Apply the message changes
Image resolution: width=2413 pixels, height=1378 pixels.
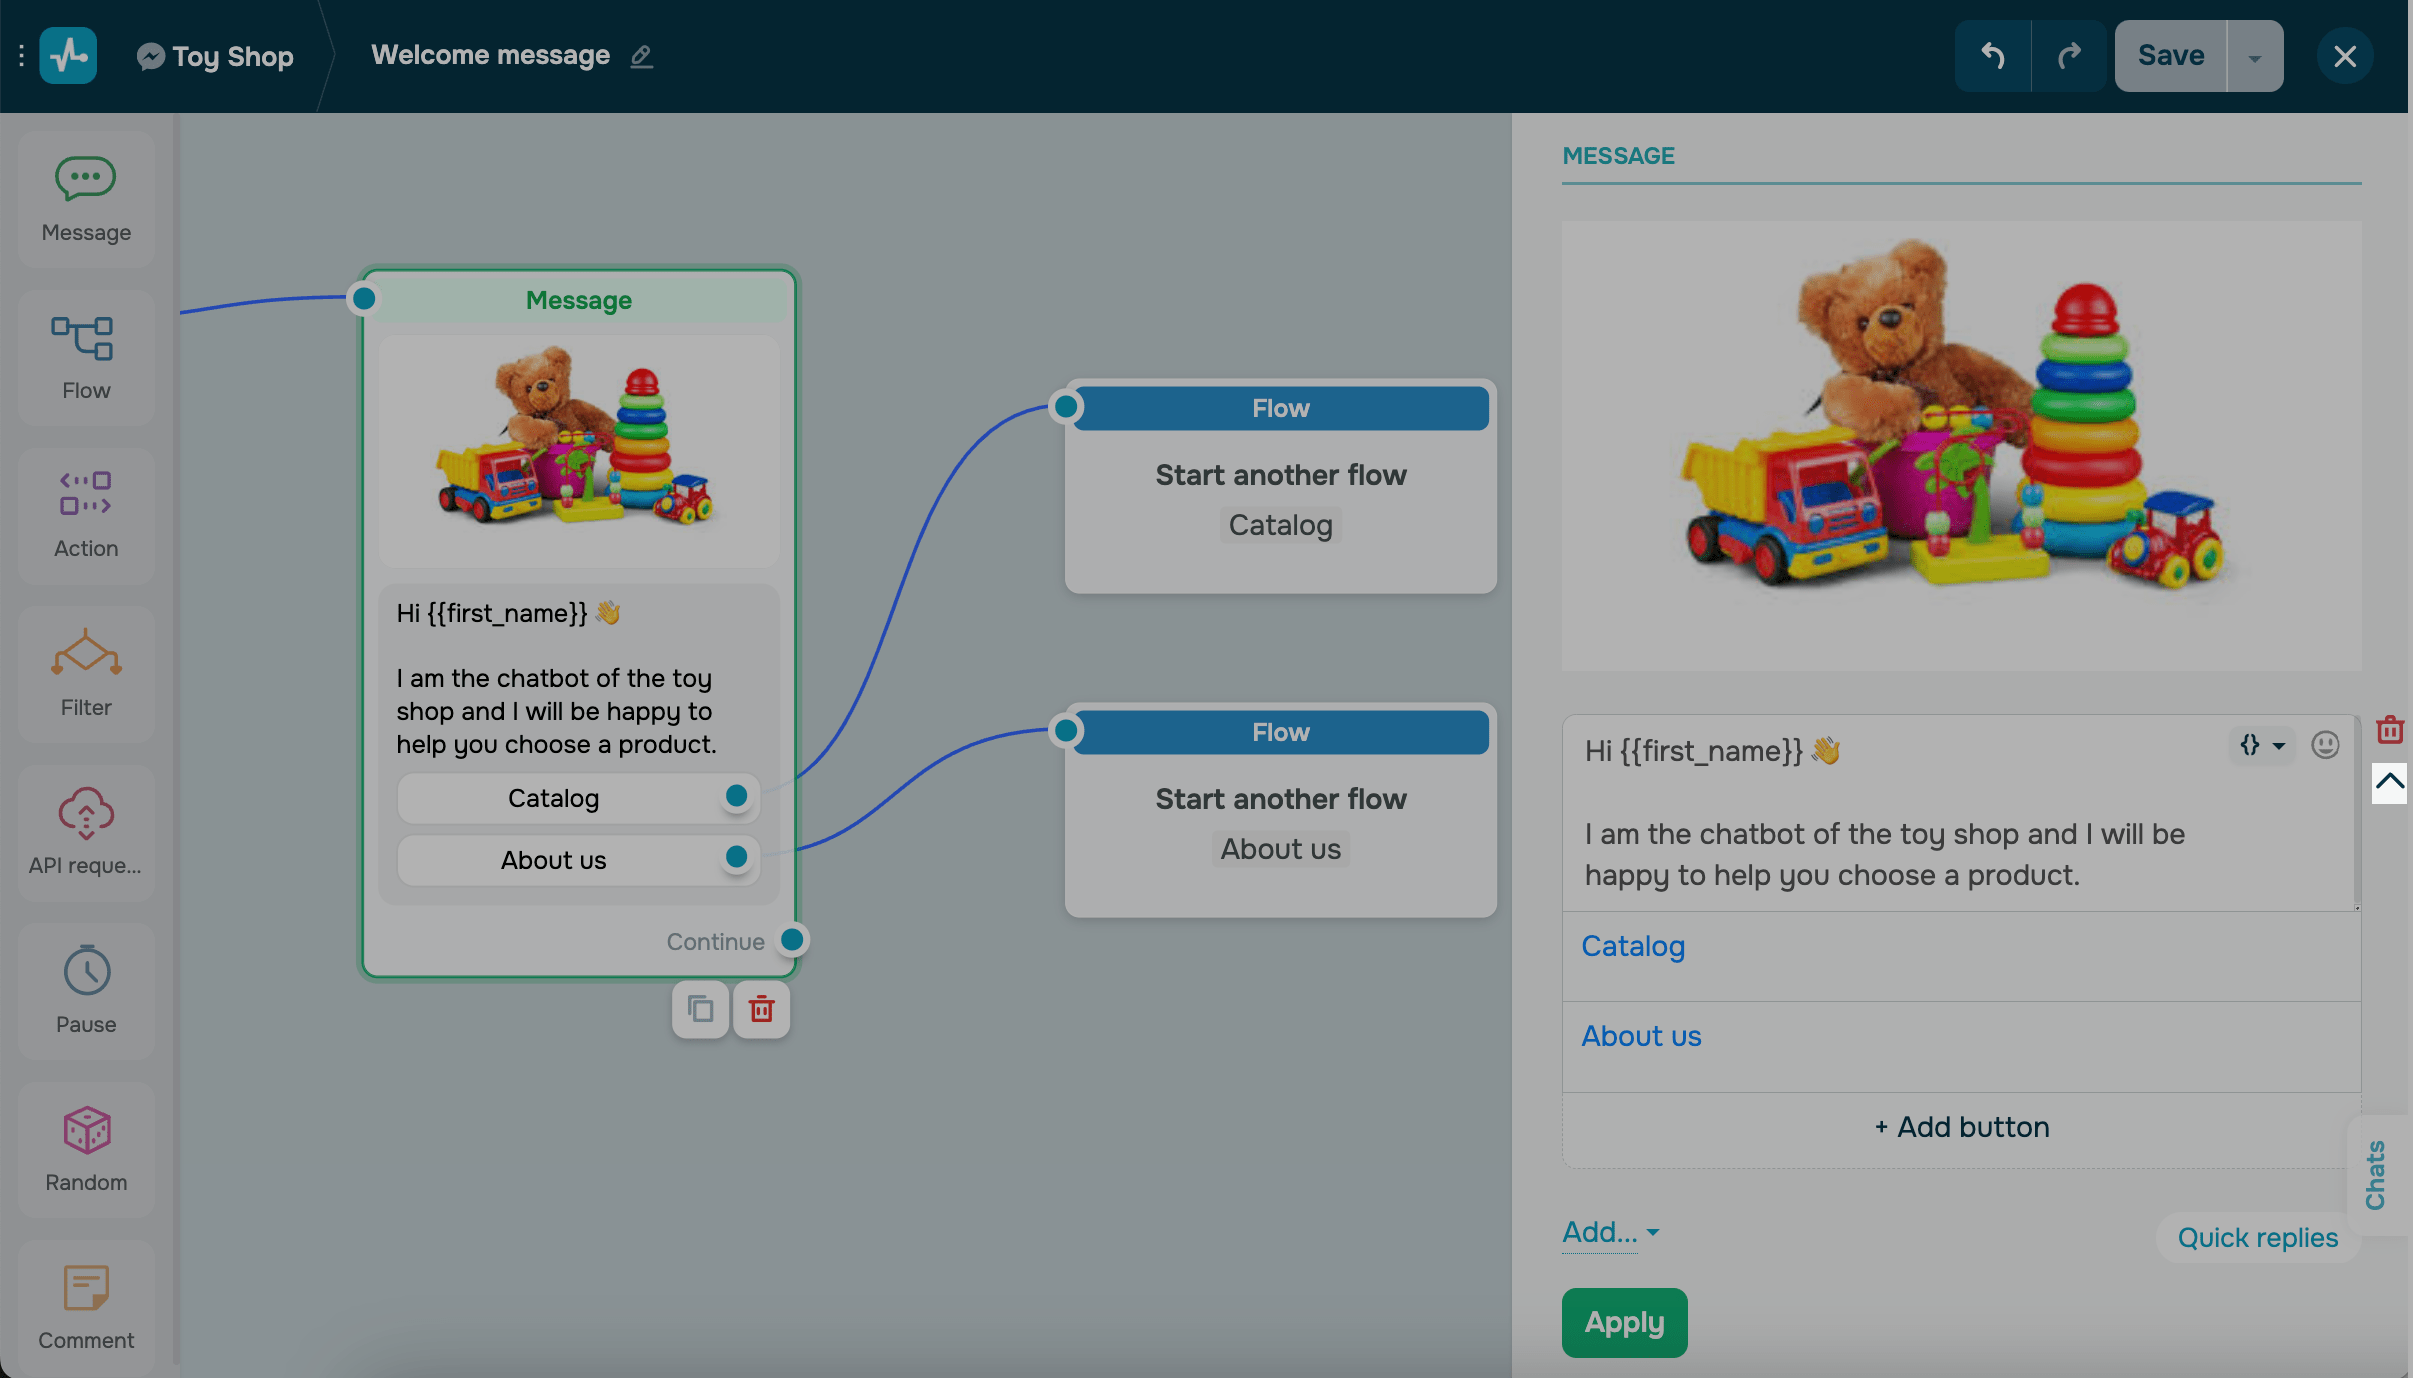click(1623, 1322)
